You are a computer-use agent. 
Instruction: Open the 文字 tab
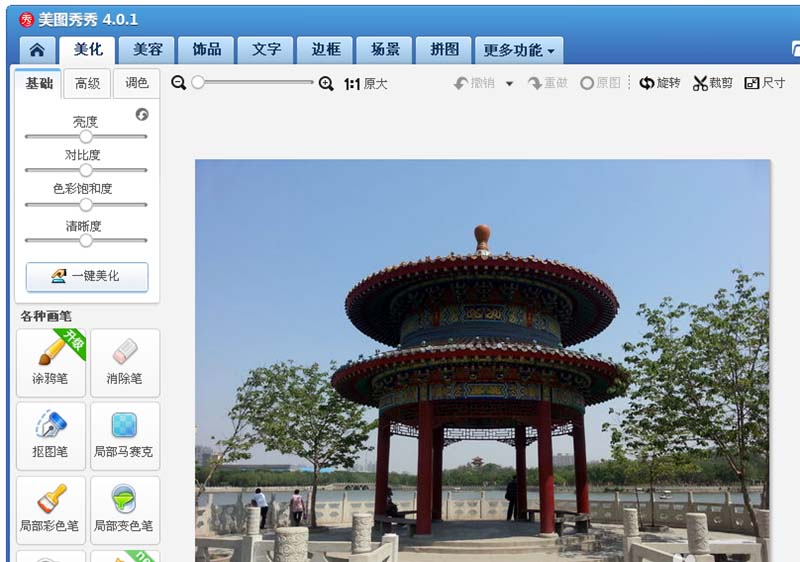pyautogui.click(x=266, y=50)
